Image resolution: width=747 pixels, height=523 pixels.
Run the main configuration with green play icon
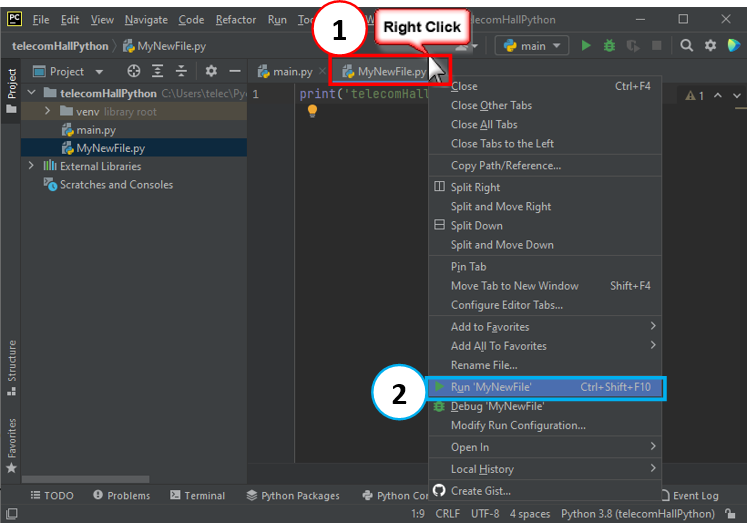click(586, 46)
